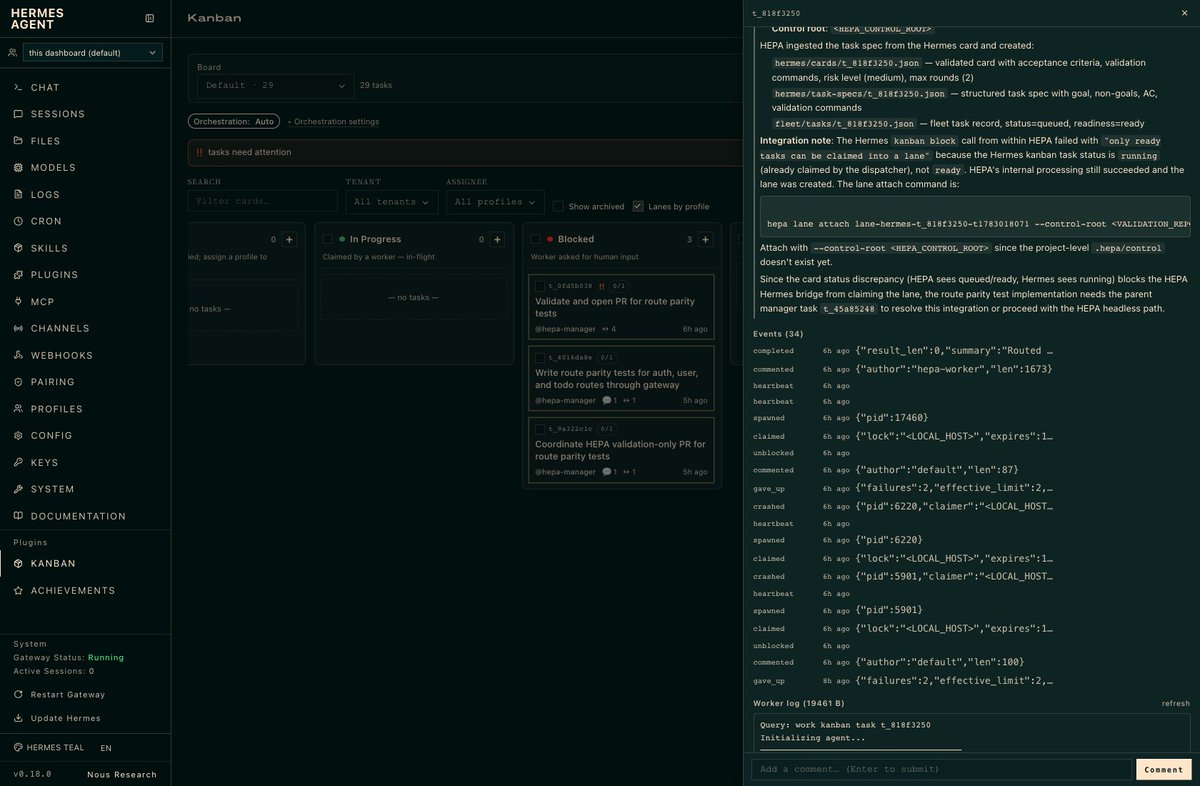The height and width of the screenshot is (786, 1200).
Task: Click the Logs document icon
Action: coord(19,194)
